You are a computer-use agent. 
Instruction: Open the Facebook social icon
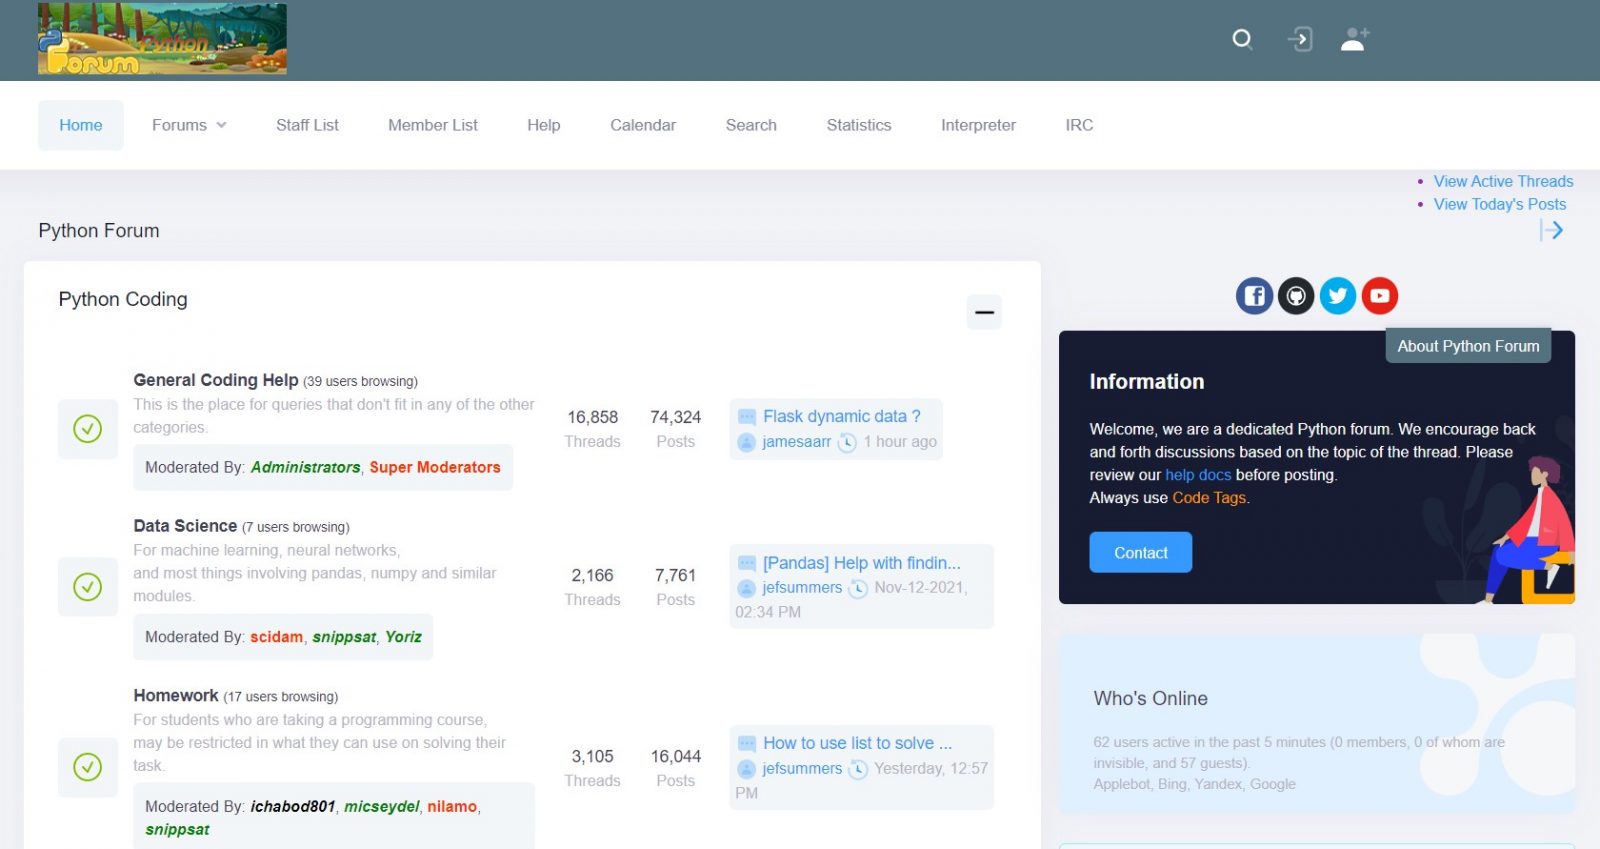pos(1254,296)
